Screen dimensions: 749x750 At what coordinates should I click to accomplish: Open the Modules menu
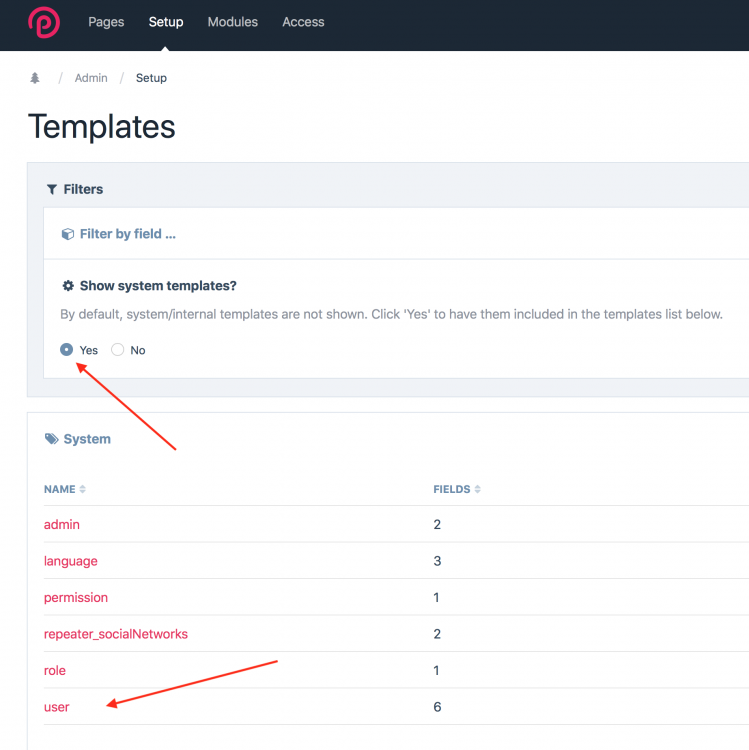click(232, 22)
